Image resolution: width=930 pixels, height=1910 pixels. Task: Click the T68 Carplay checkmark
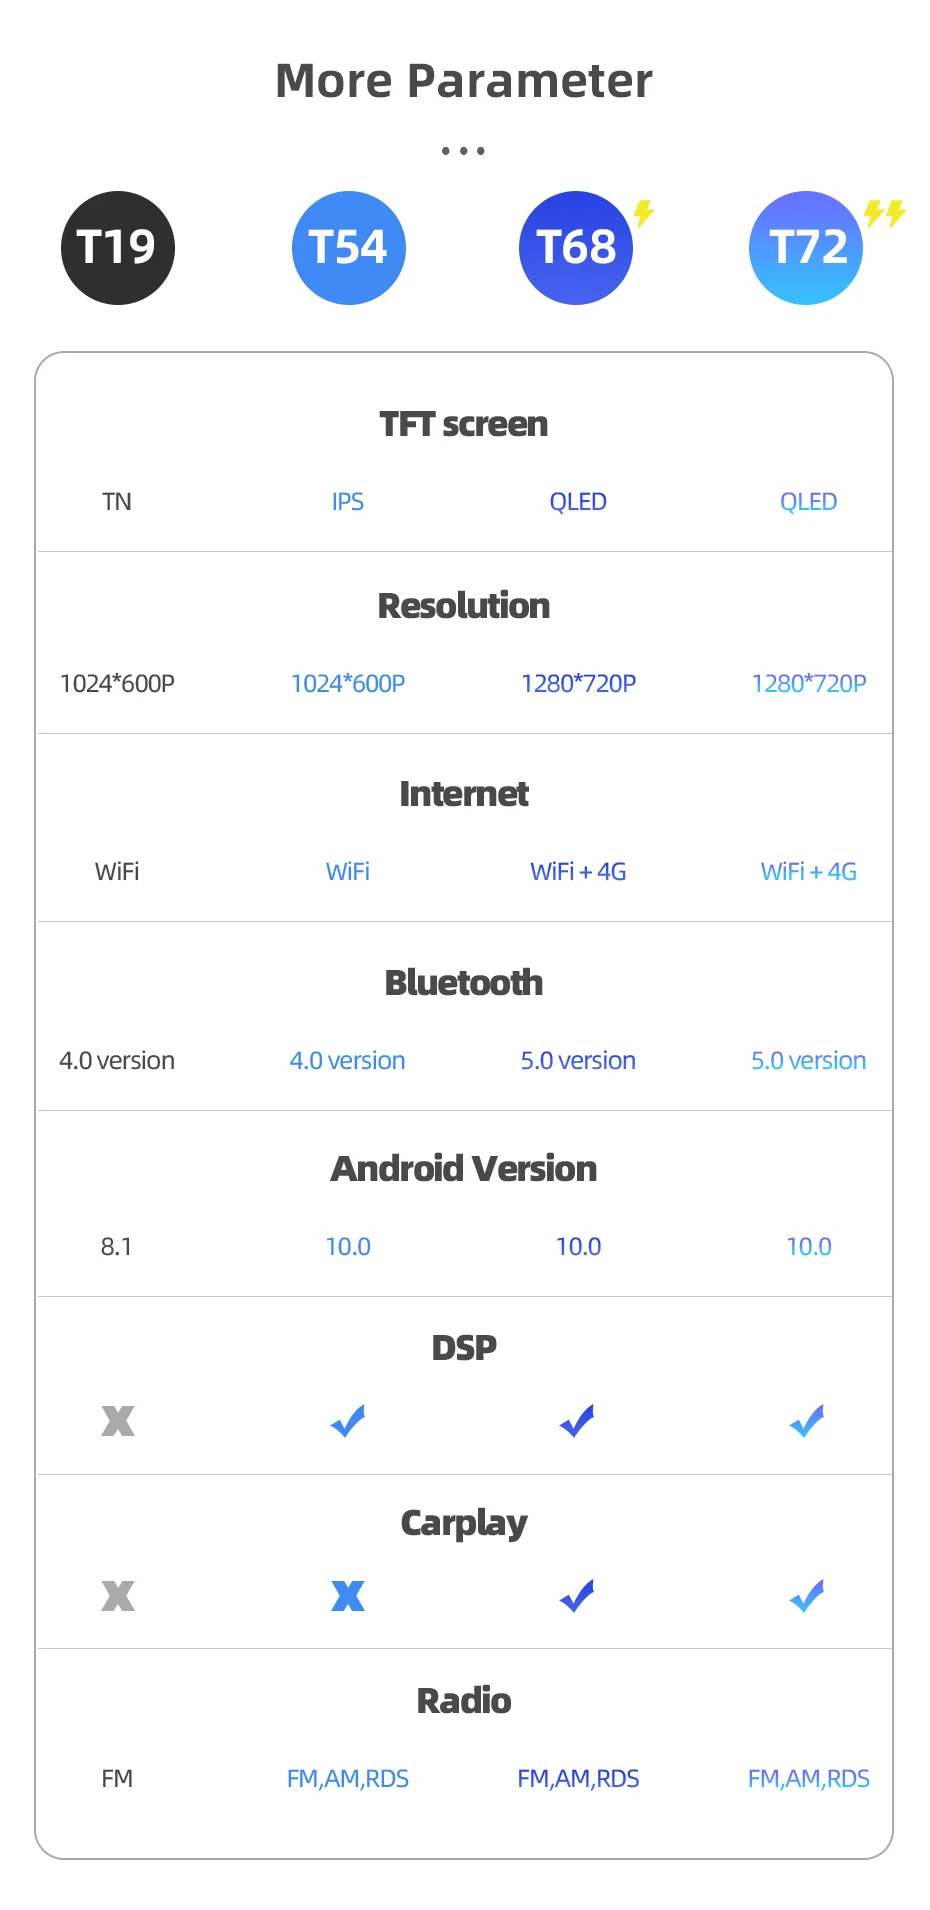coord(577,1596)
